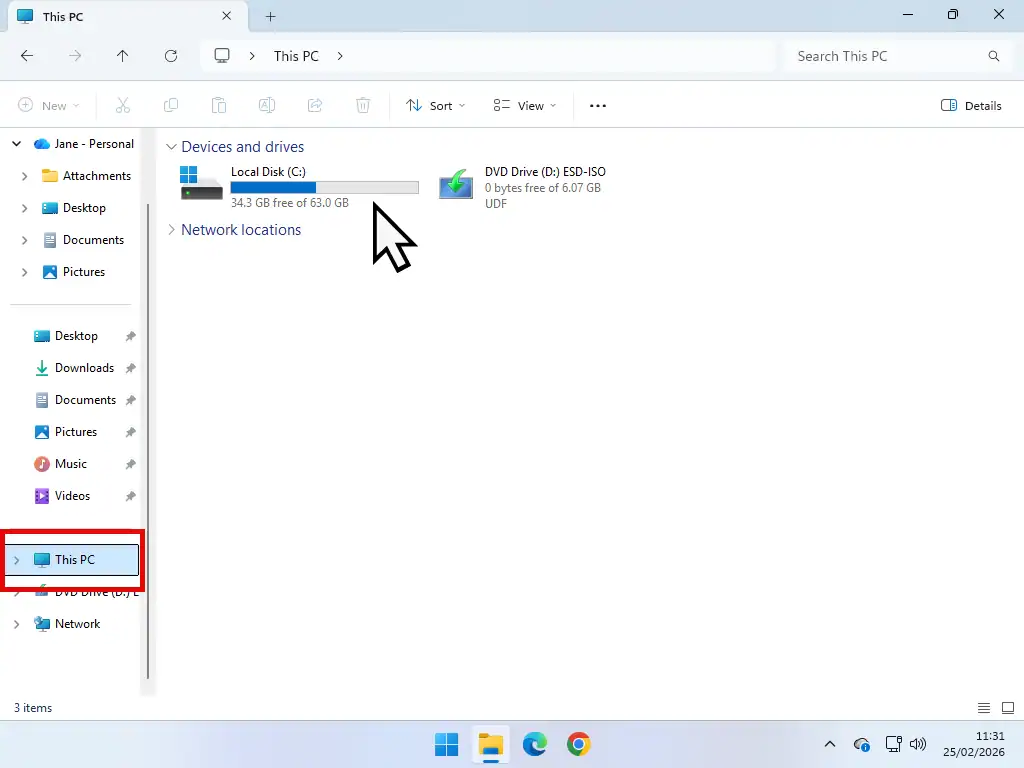Open the See more menu
The image size is (1024, 768).
click(597, 105)
